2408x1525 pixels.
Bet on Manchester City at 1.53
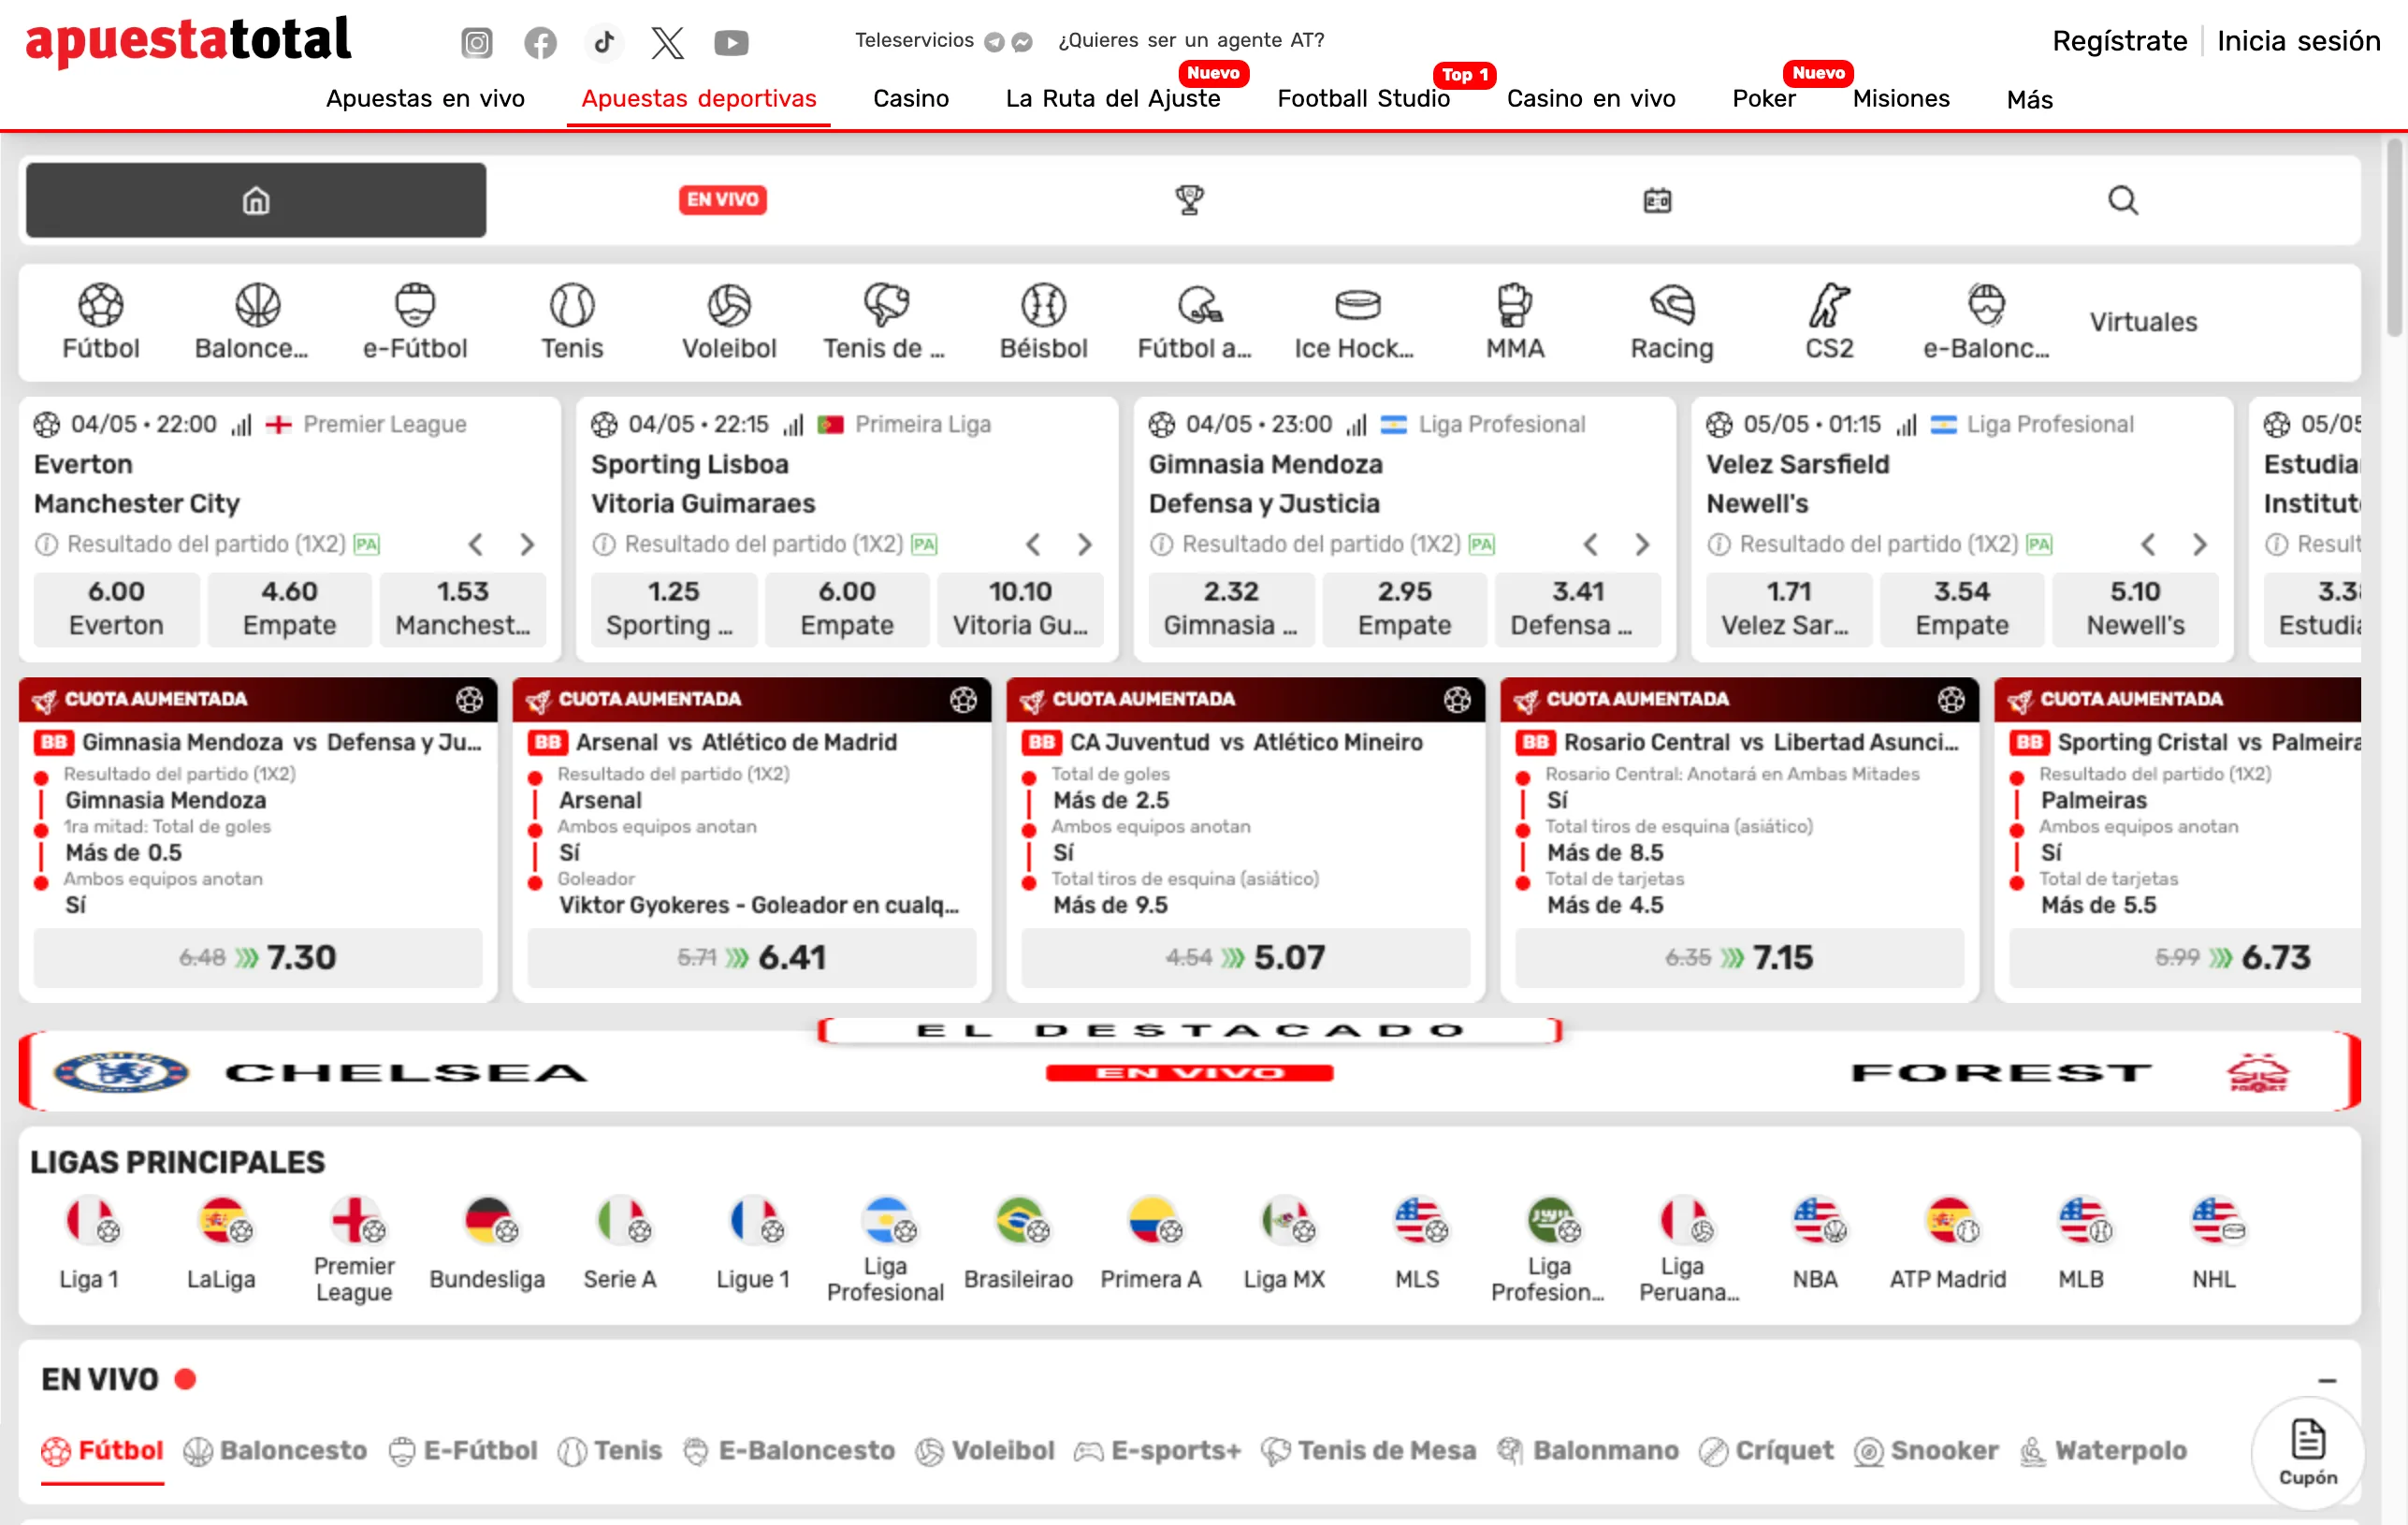(x=462, y=608)
